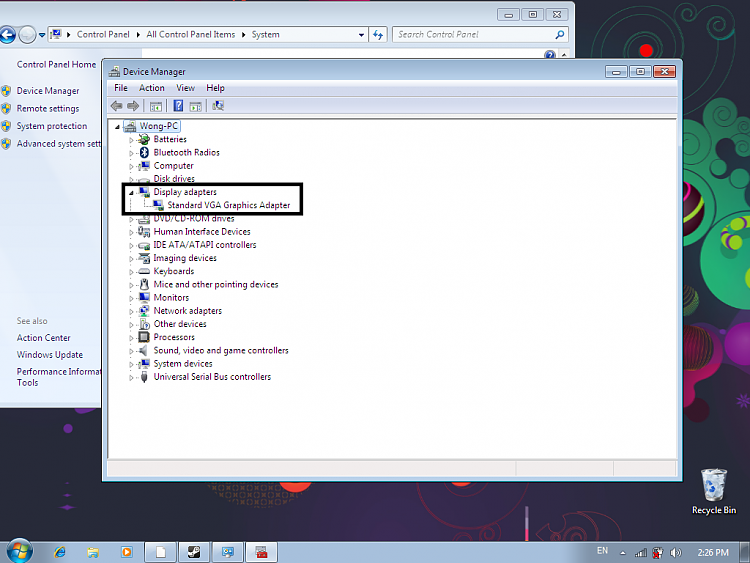
Task: Open Action Center link
Action: click(x=44, y=338)
